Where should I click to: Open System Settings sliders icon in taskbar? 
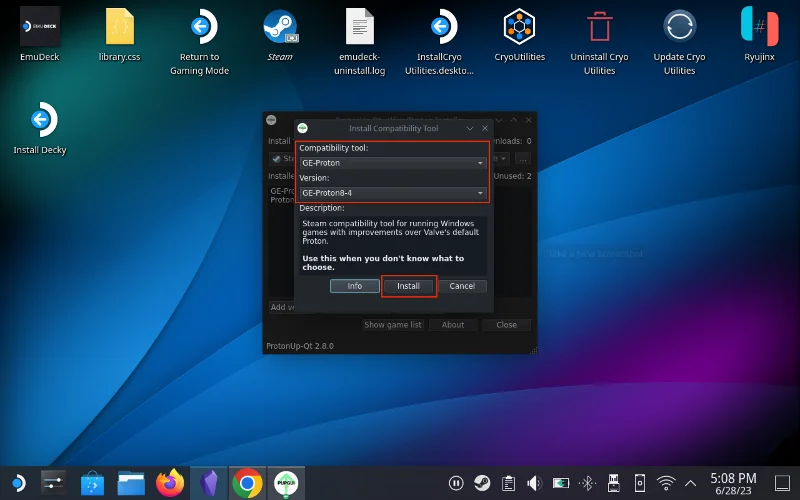pos(54,483)
